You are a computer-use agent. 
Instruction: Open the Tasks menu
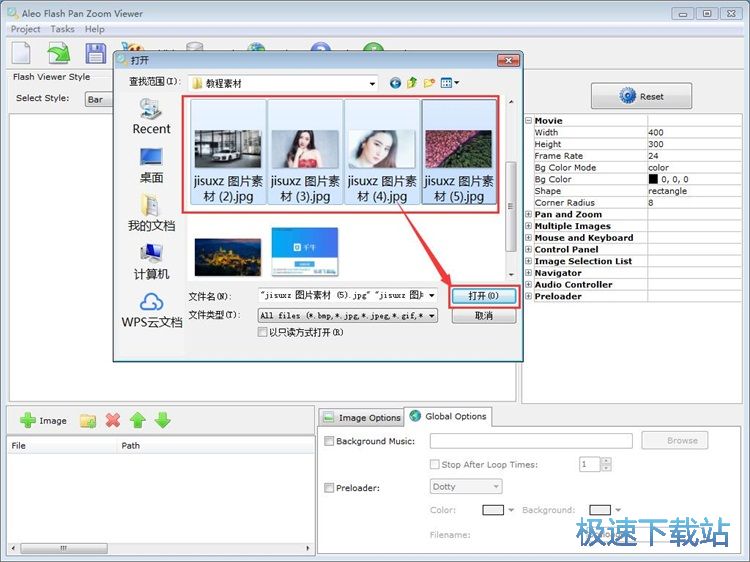point(62,30)
